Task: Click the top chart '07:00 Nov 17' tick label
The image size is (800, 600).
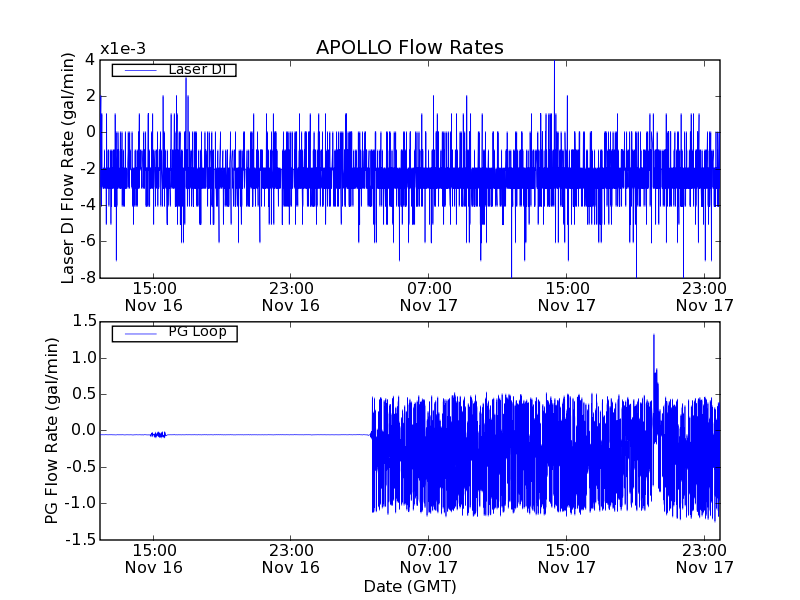Action: coord(429,297)
